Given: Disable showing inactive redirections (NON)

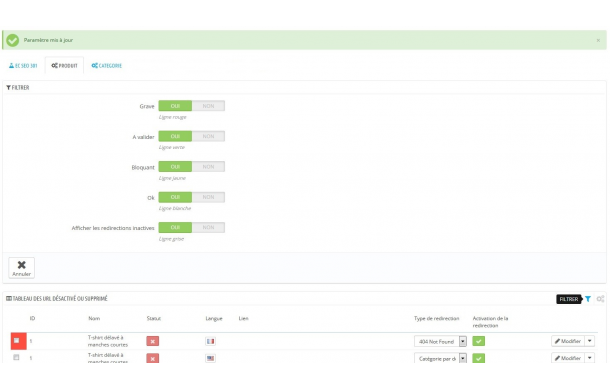Looking at the screenshot, I should (208, 227).
